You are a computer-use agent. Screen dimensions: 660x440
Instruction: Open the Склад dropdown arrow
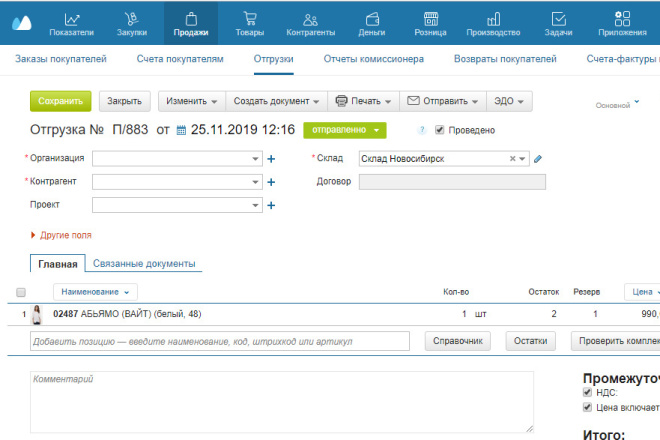click(522, 159)
